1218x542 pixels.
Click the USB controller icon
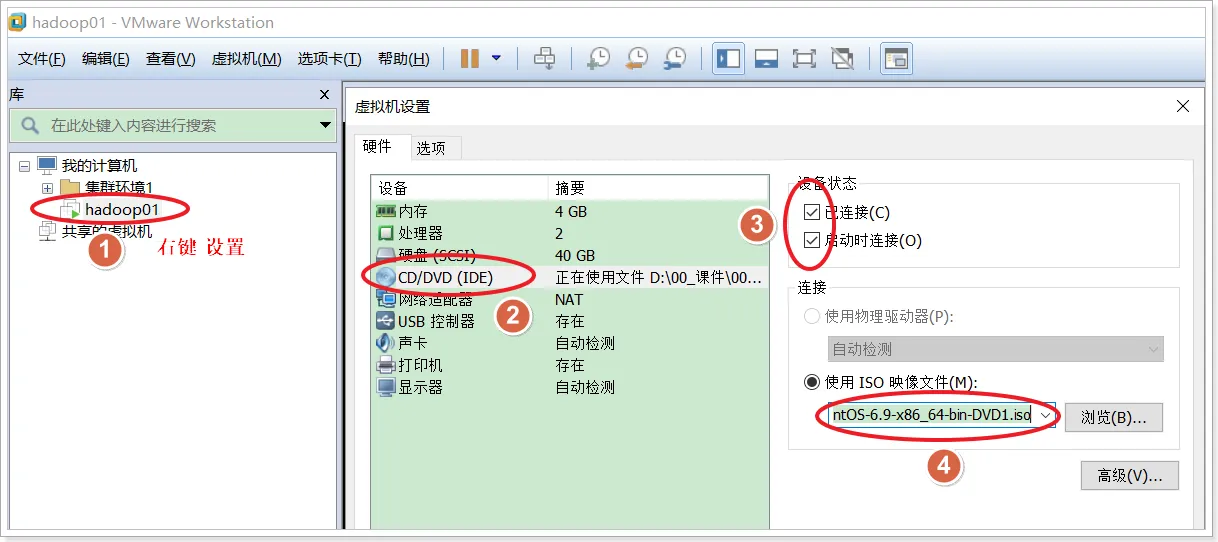pos(386,321)
